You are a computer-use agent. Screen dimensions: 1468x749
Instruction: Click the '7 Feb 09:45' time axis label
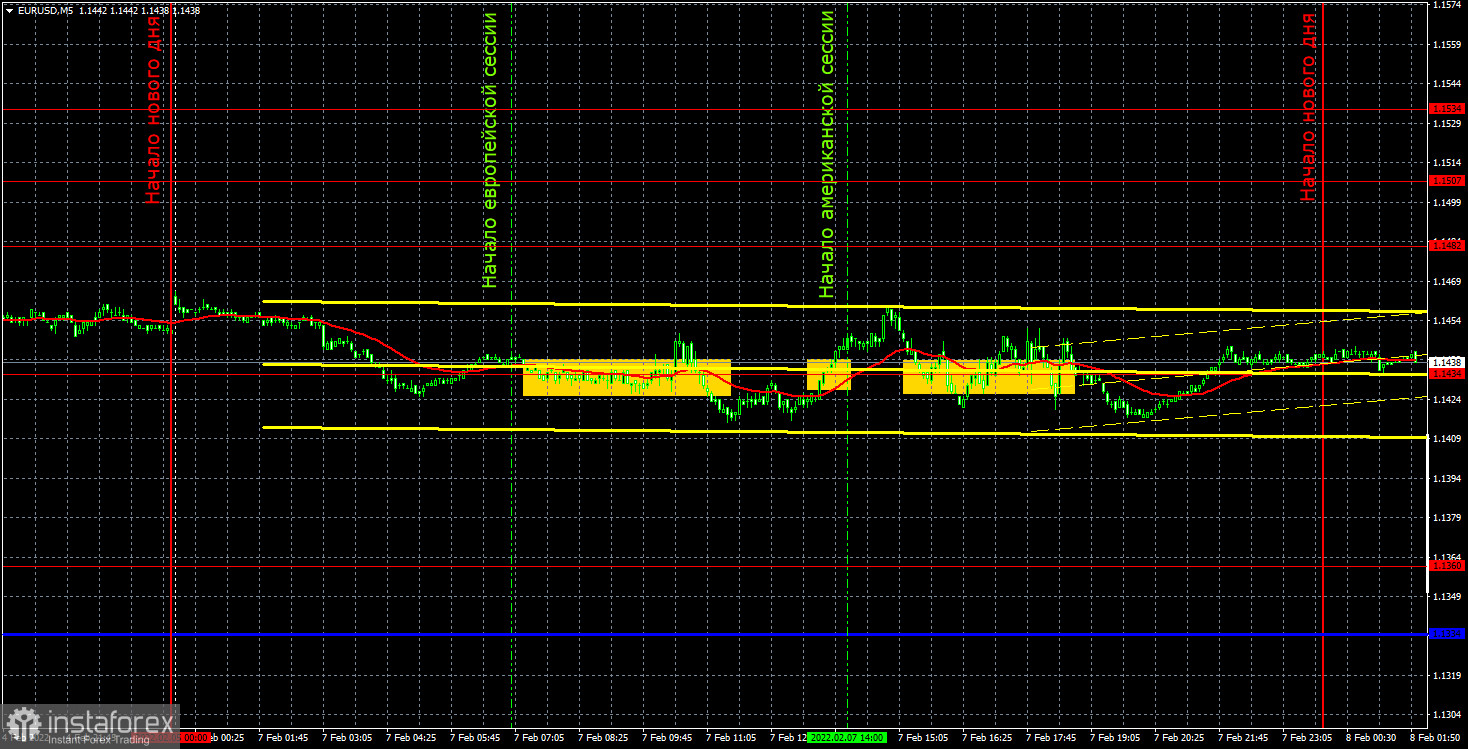[x=667, y=737]
